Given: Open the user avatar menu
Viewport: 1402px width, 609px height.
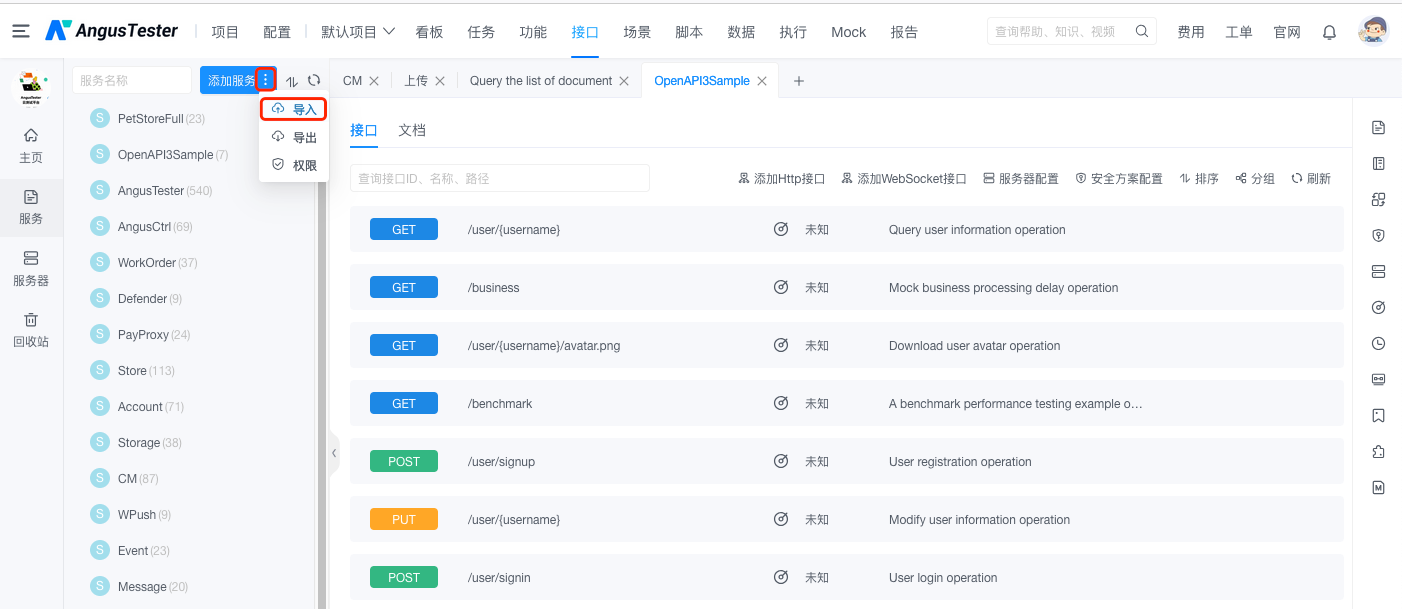Looking at the screenshot, I should tap(1373, 31).
